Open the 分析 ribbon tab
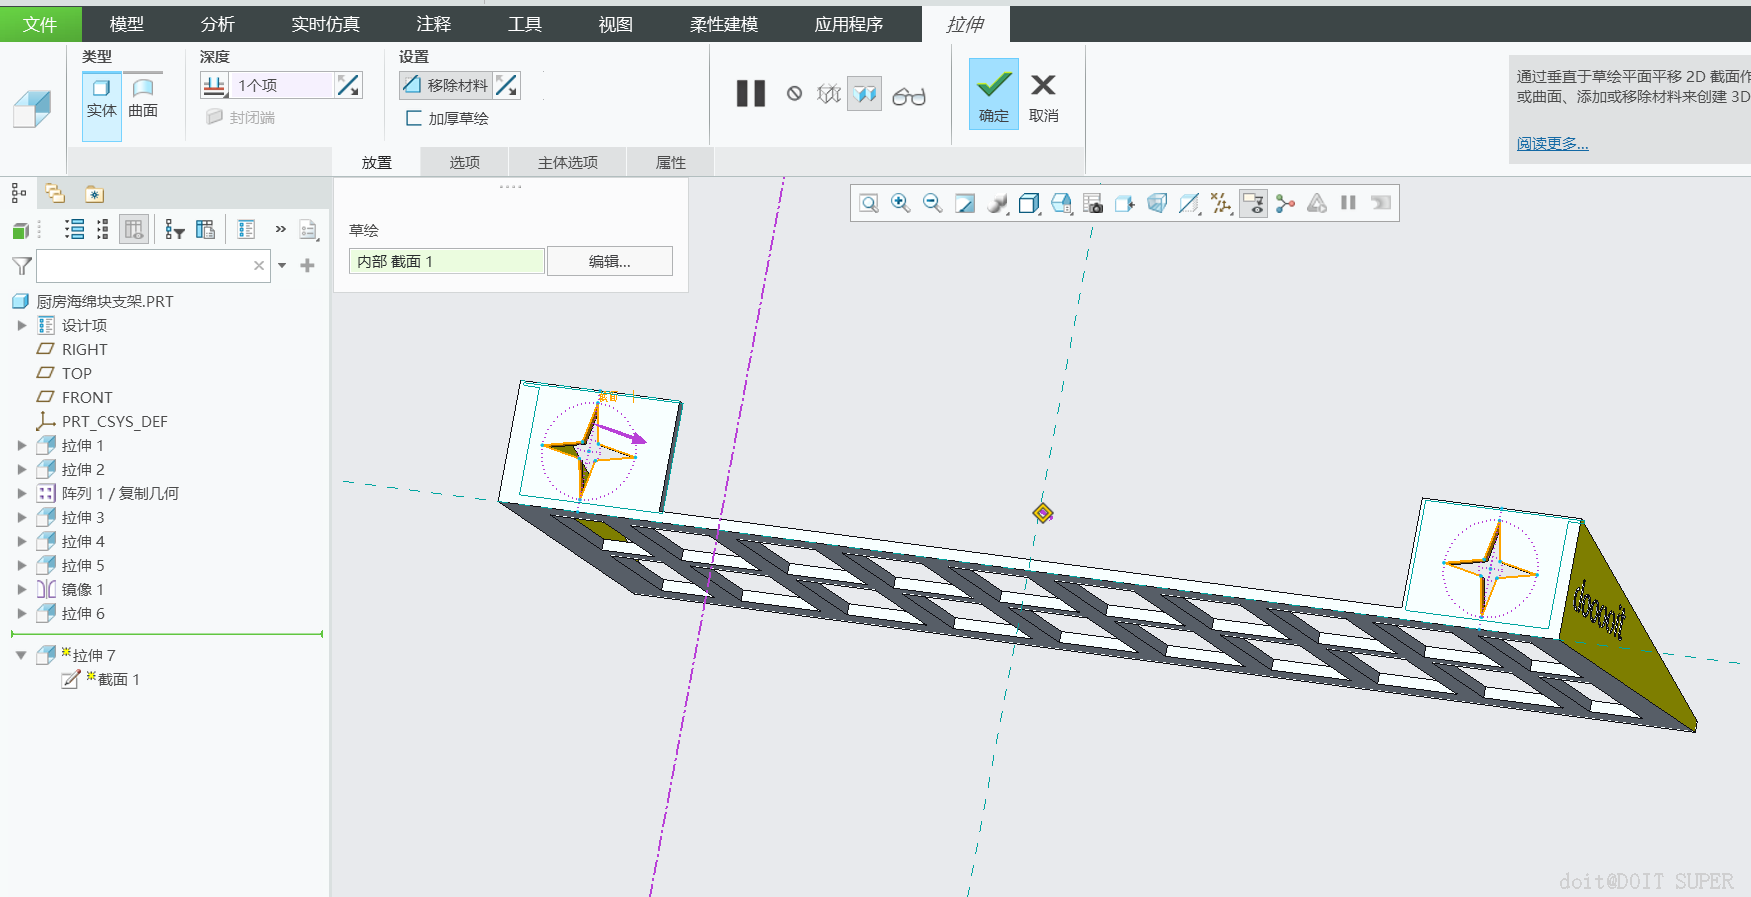The image size is (1751, 897). click(x=217, y=24)
